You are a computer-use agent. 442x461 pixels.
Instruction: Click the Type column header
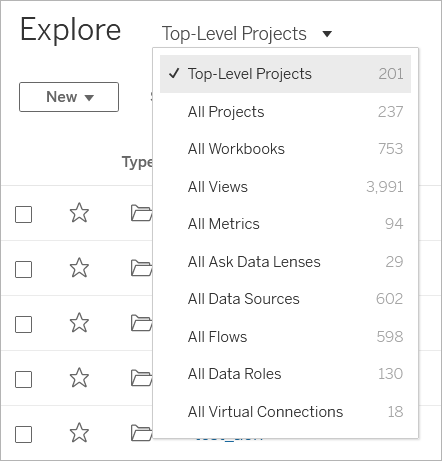[x=137, y=162]
